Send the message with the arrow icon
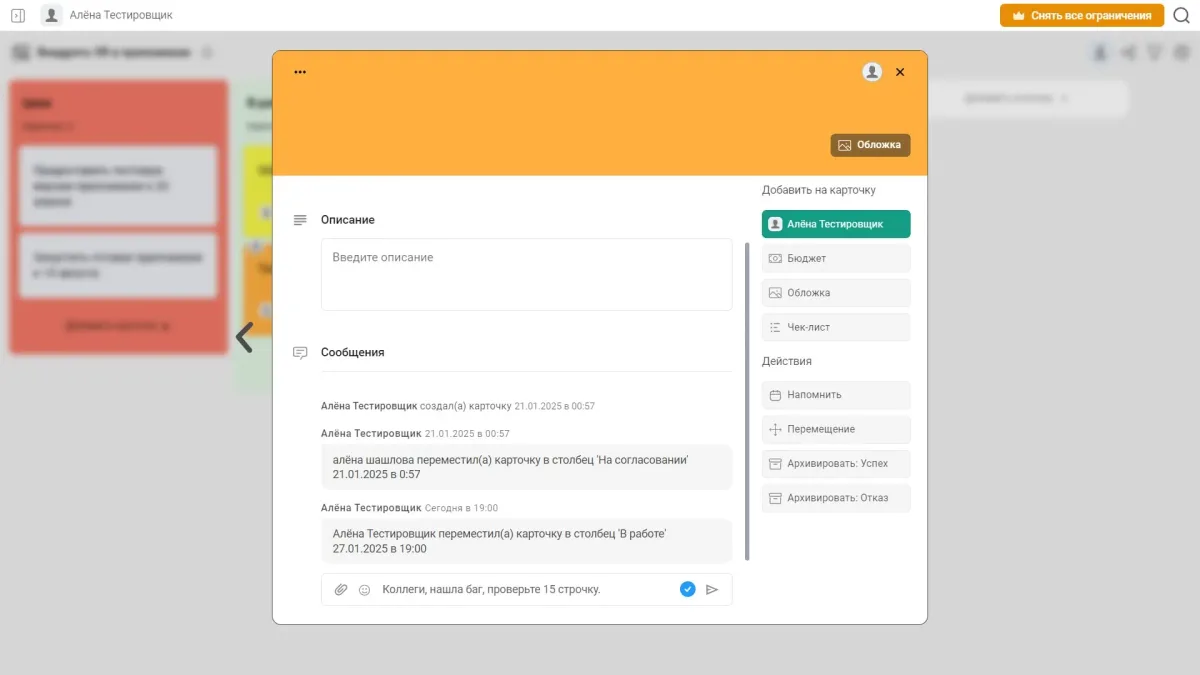Screen dimensions: 1200x675 coord(712,590)
